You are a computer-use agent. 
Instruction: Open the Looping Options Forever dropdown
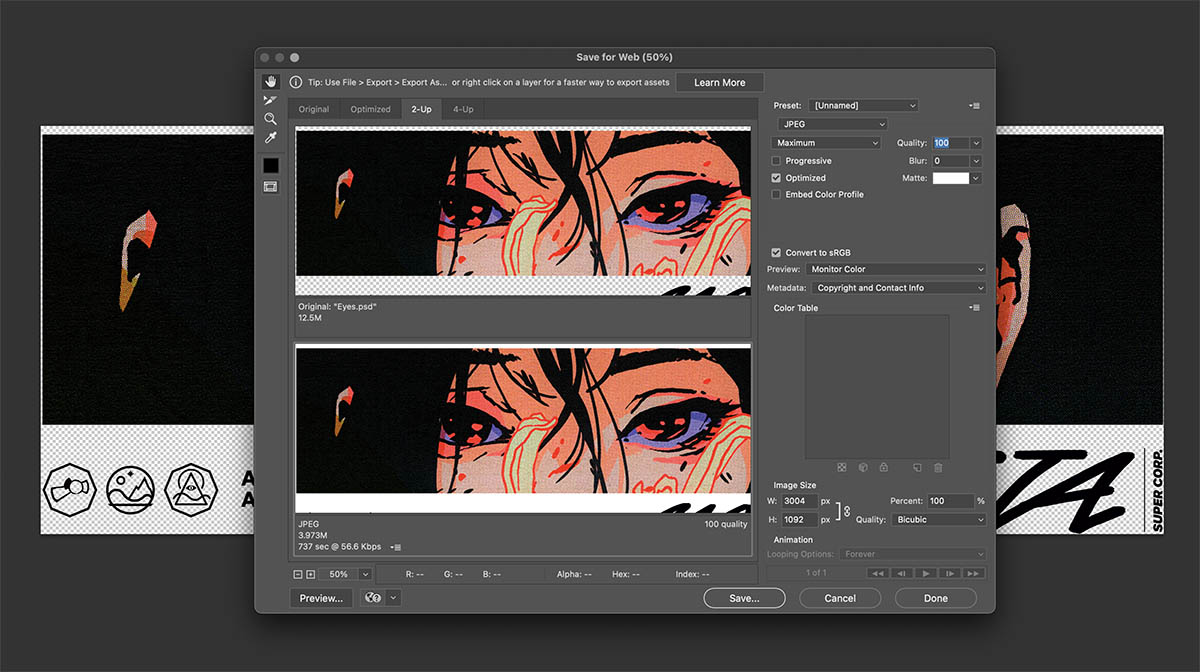912,554
